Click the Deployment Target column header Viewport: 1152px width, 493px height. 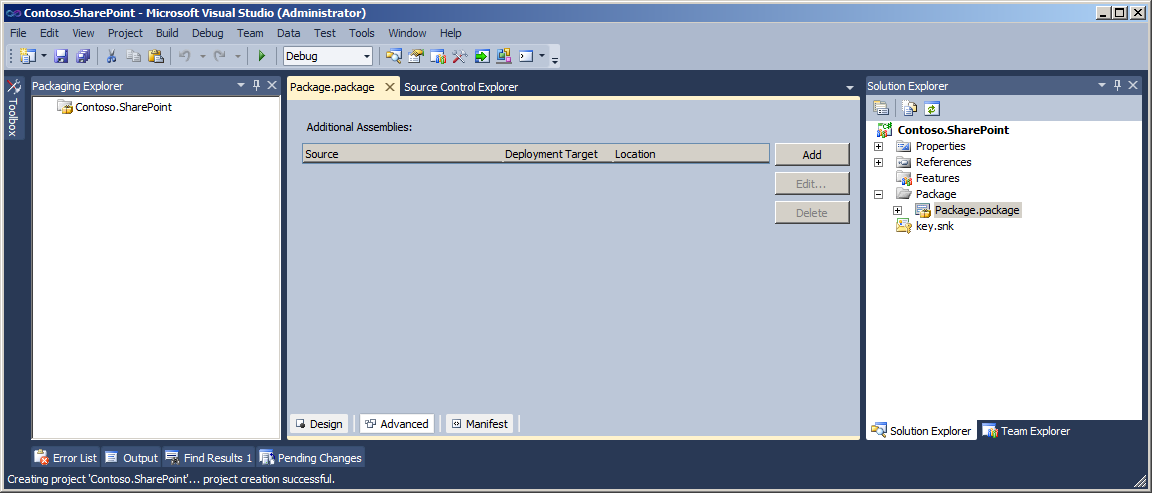557,154
